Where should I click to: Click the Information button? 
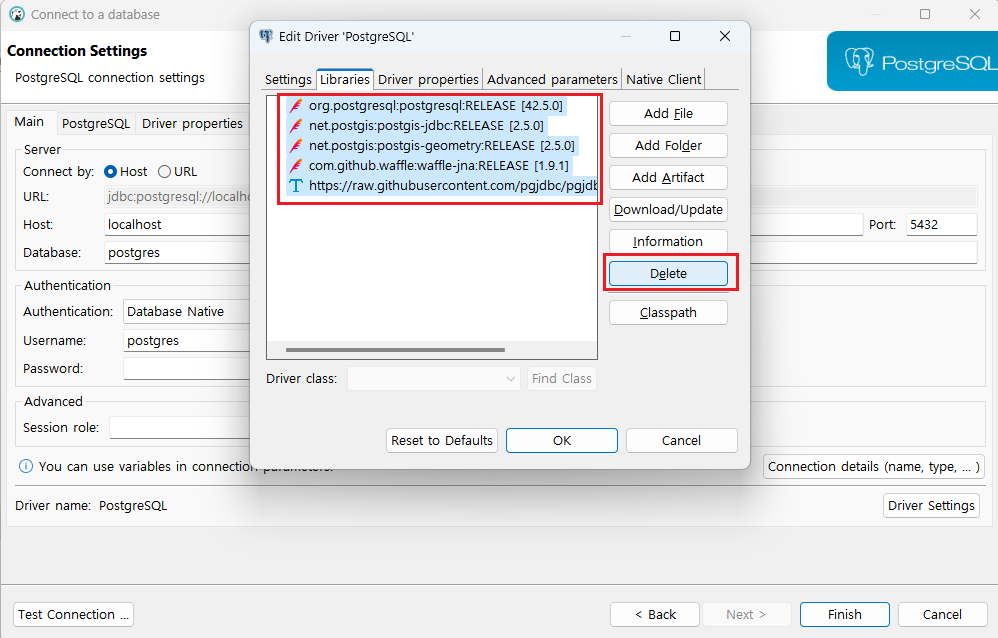[668, 241]
